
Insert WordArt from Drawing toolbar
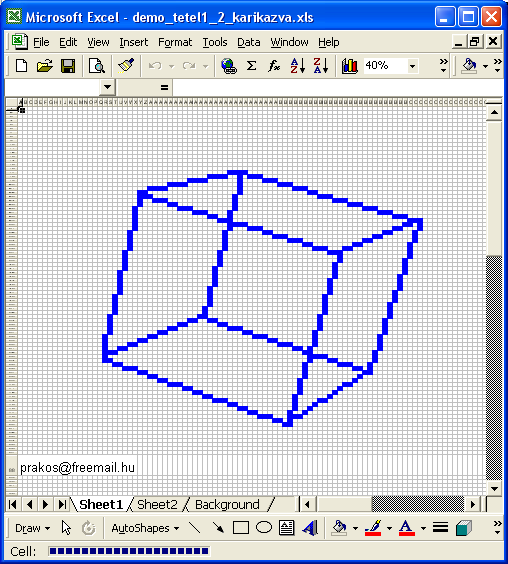click(310, 528)
